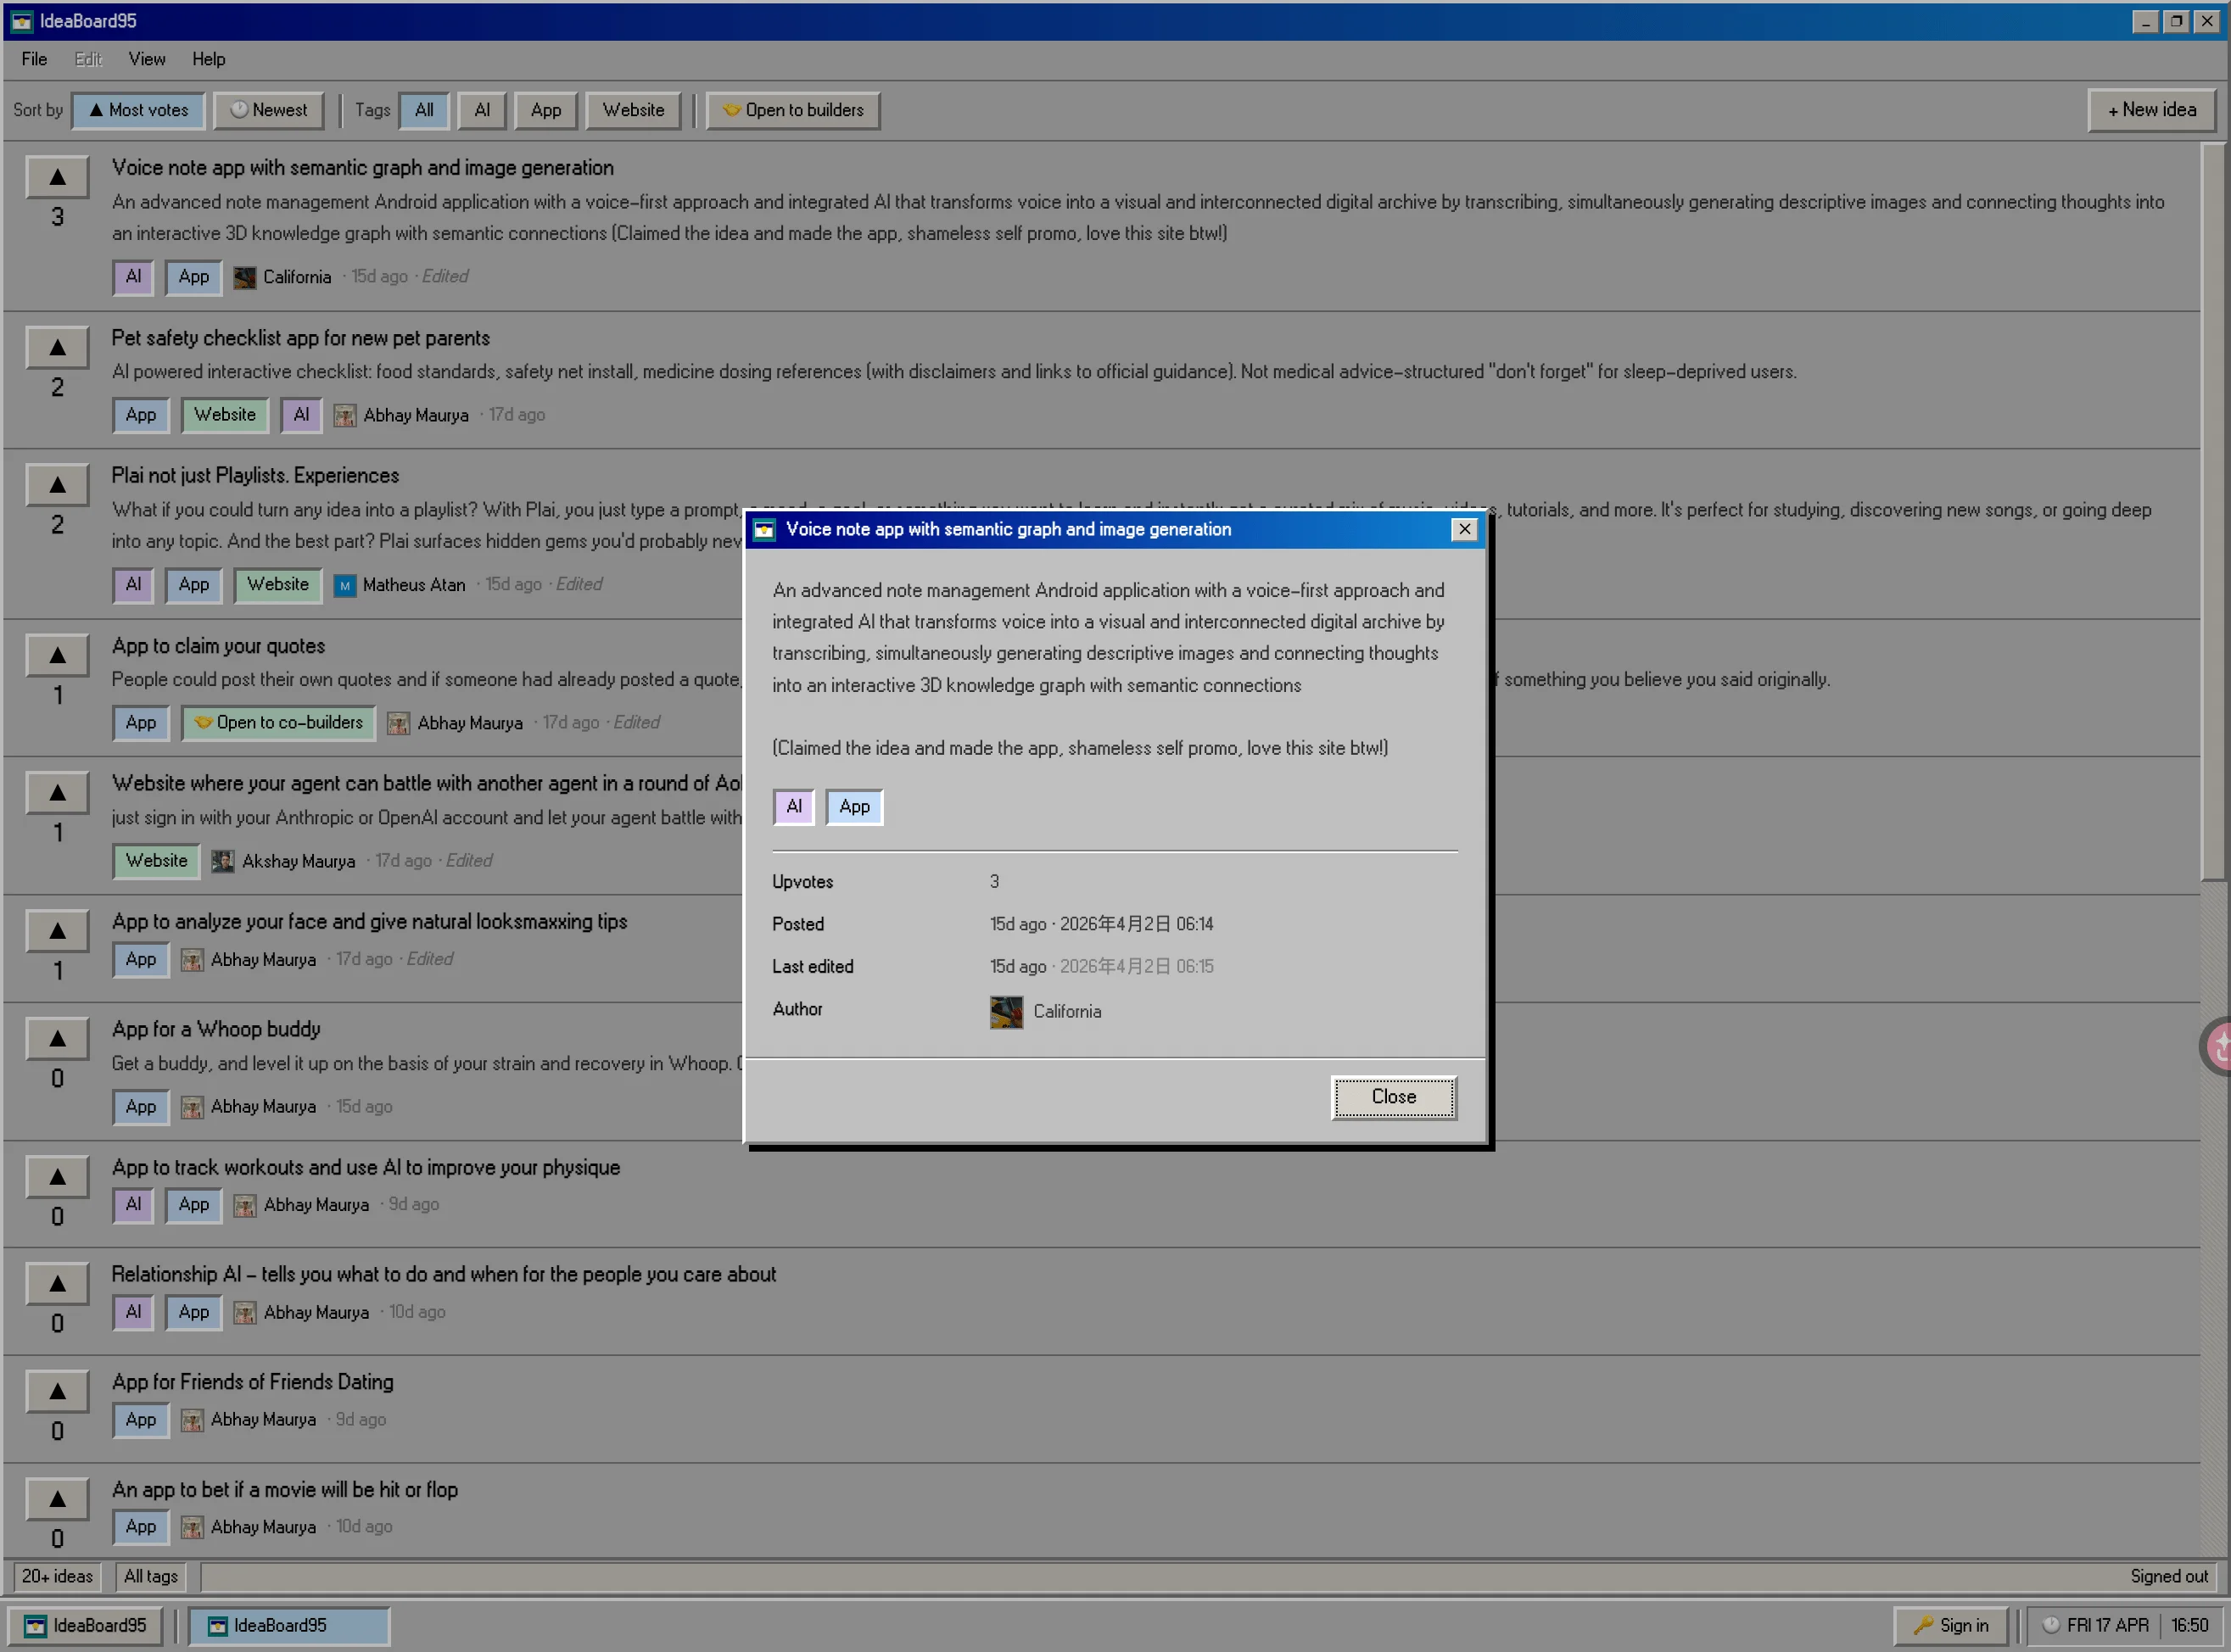Open the Help menu
This screenshot has height=1652, width=2231.
(208, 59)
